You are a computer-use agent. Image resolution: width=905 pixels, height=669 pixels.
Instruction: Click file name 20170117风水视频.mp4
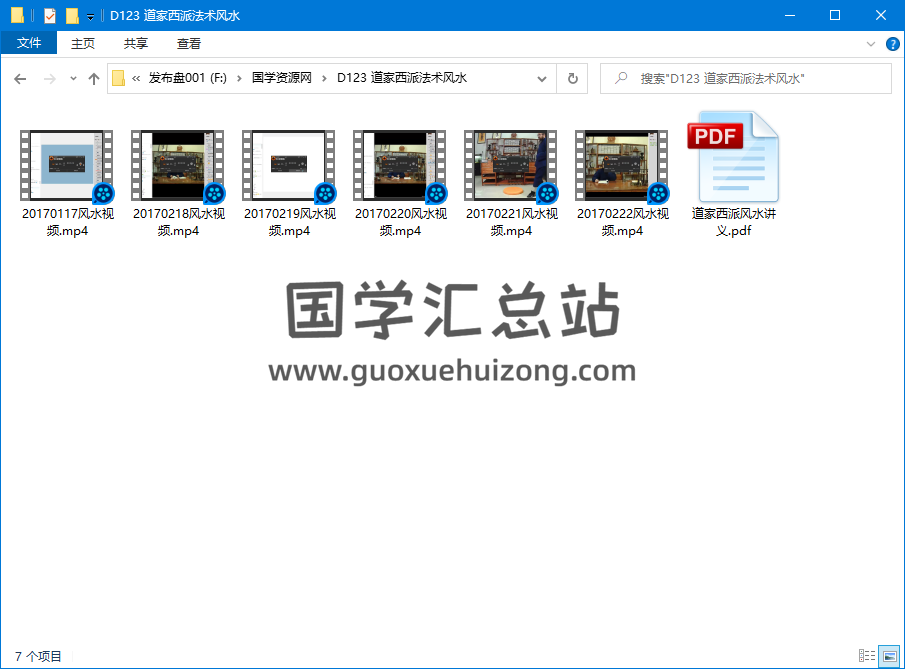pyautogui.click(x=68, y=222)
